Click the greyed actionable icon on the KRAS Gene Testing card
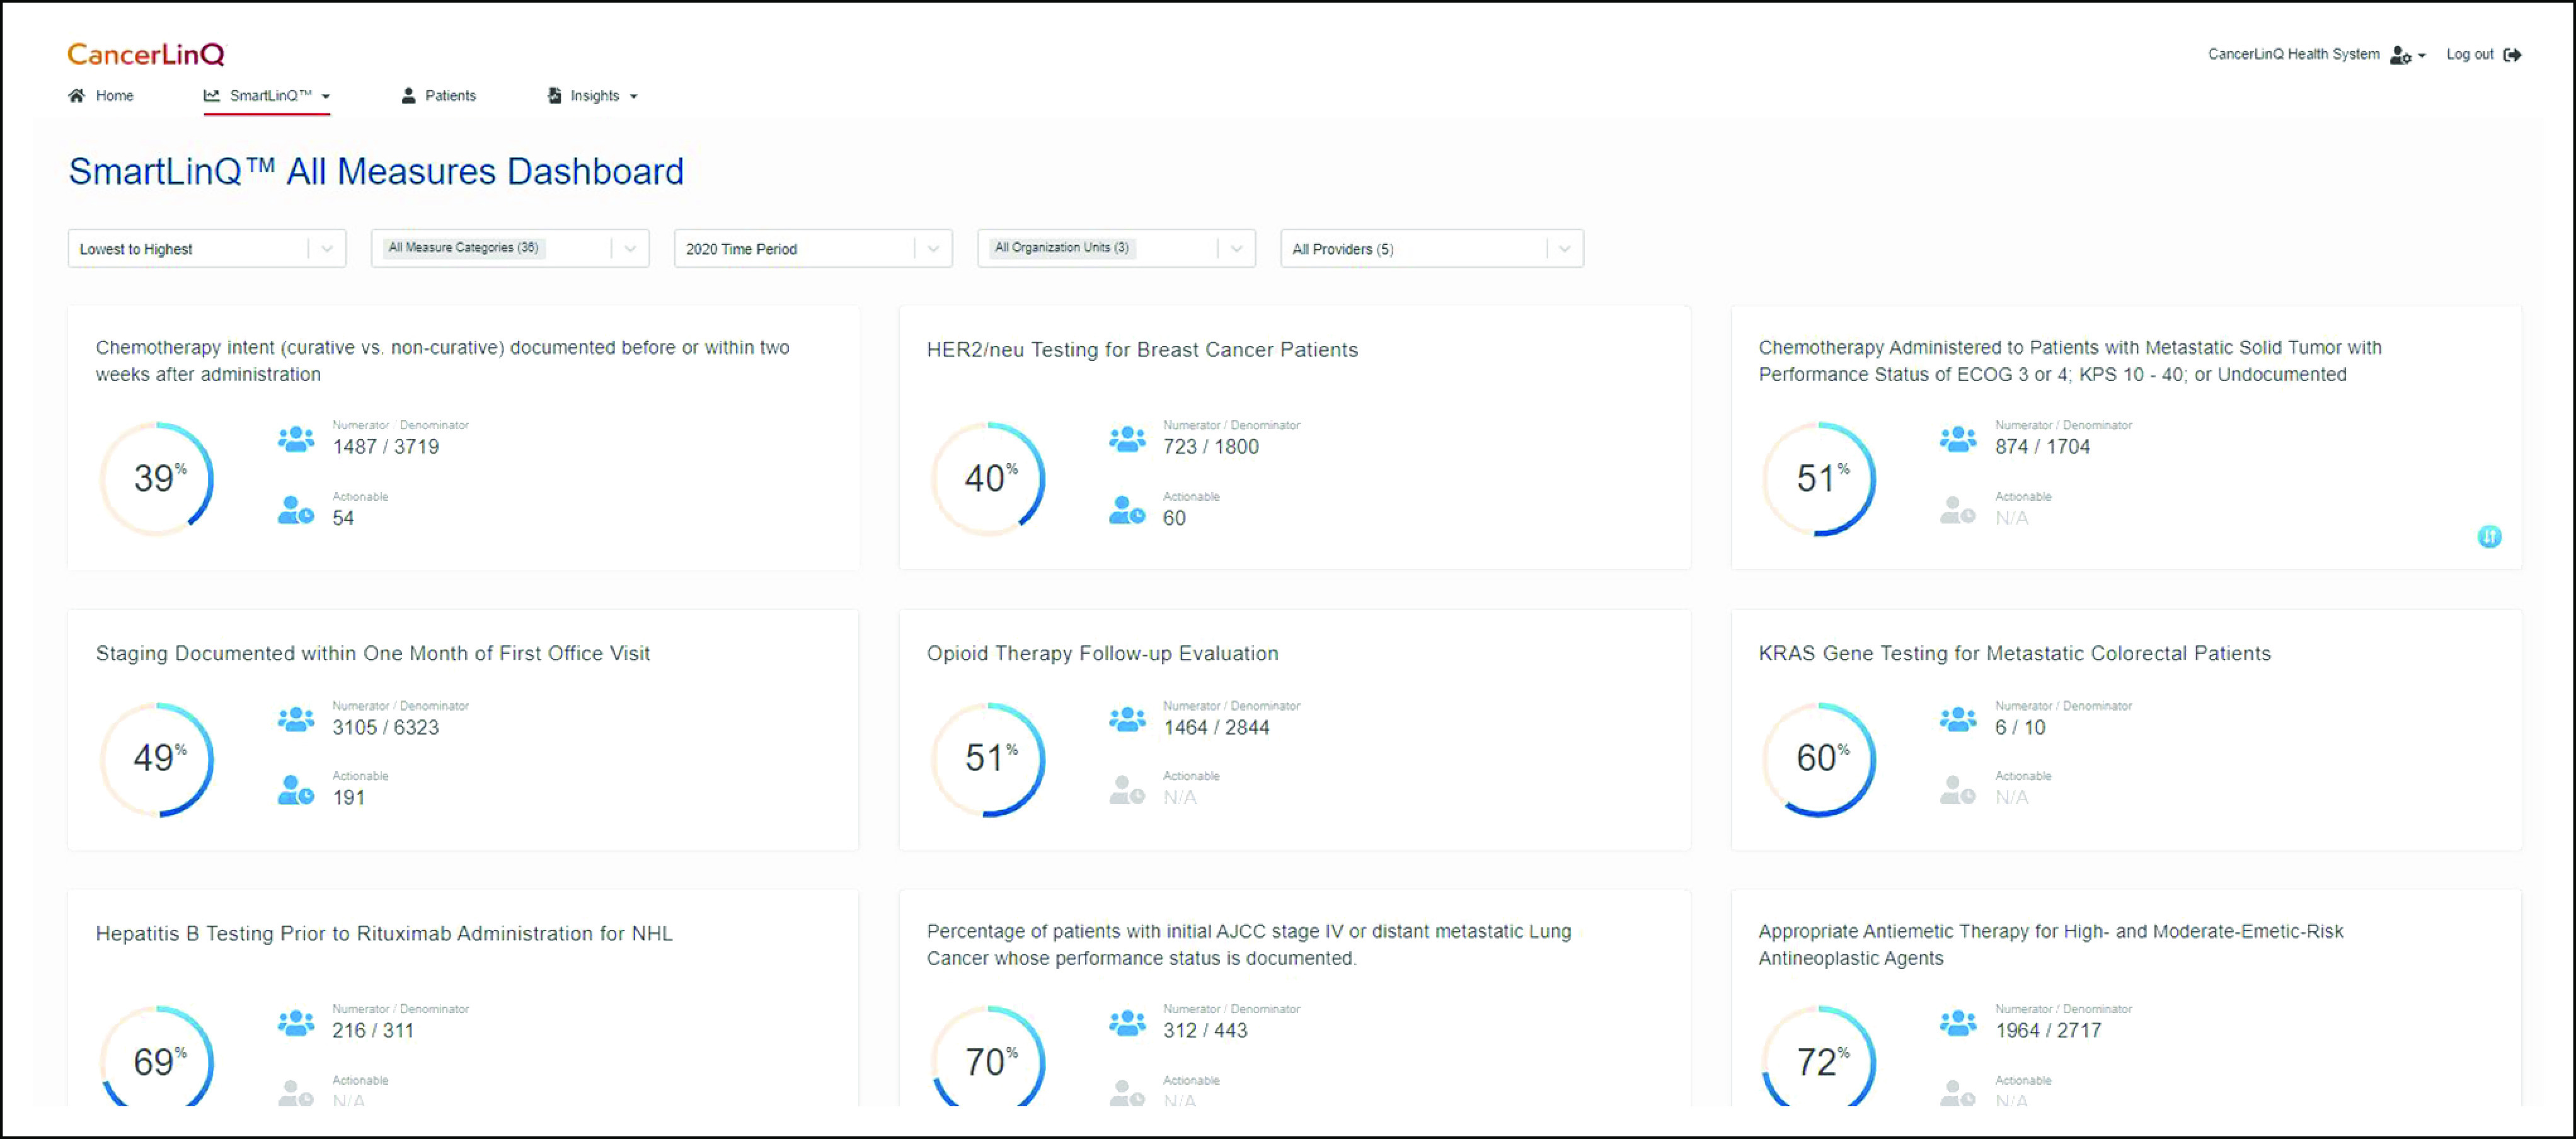Image resolution: width=2576 pixels, height=1139 pixels. [x=1958, y=790]
